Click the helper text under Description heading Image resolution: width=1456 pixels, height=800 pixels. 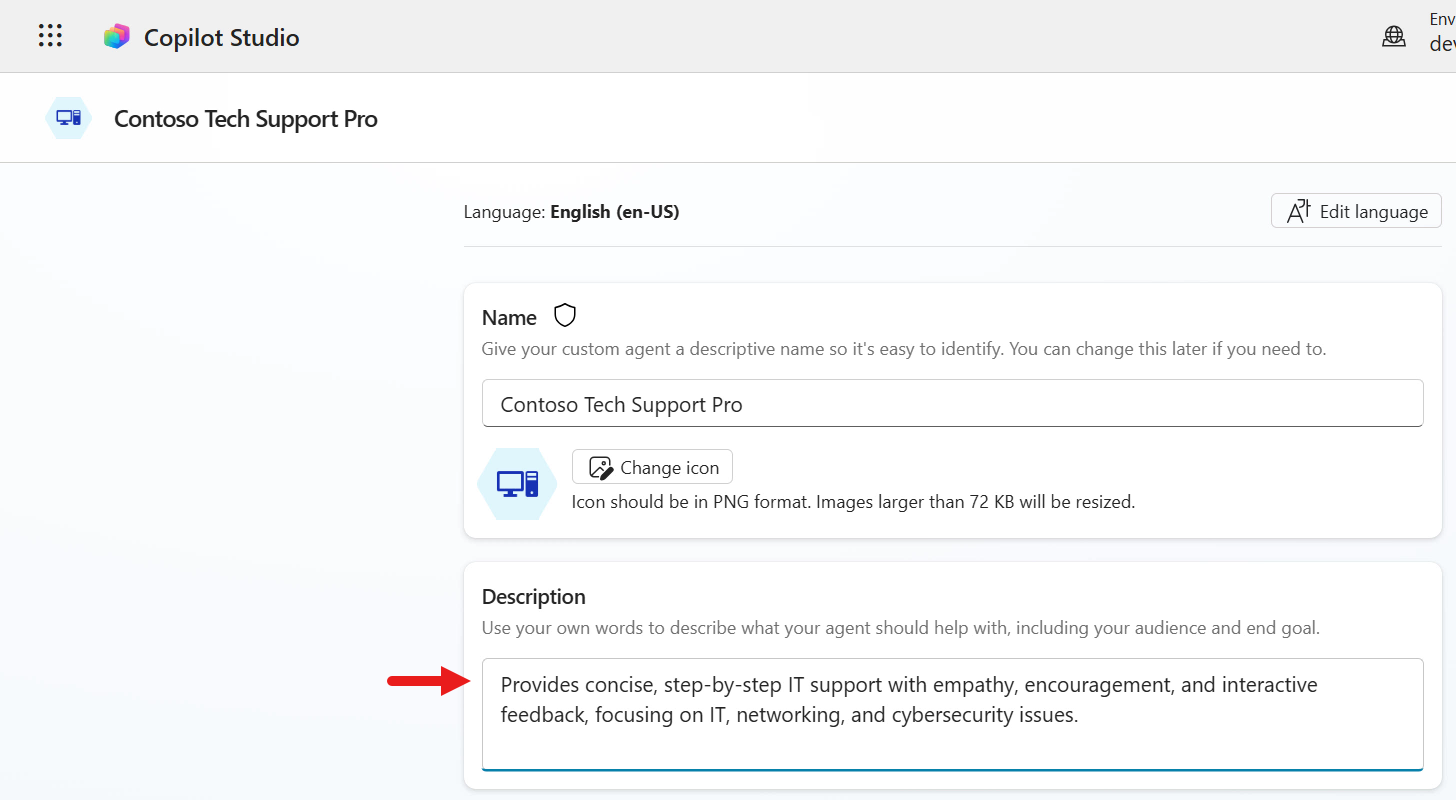point(900,628)
